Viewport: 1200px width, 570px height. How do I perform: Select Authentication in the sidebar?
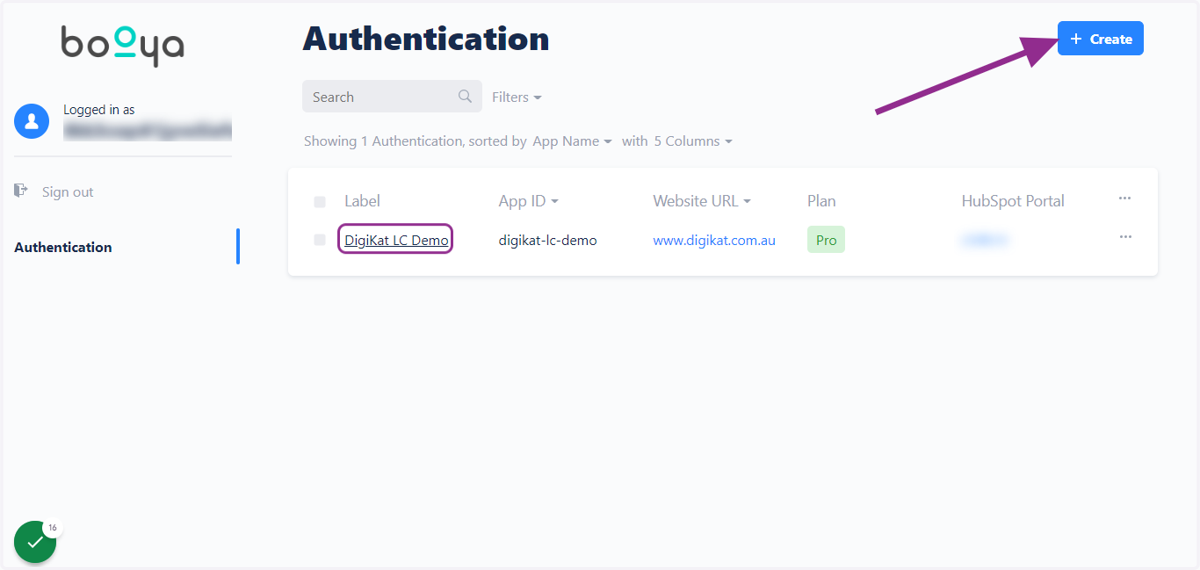click(x=63, y=247)
